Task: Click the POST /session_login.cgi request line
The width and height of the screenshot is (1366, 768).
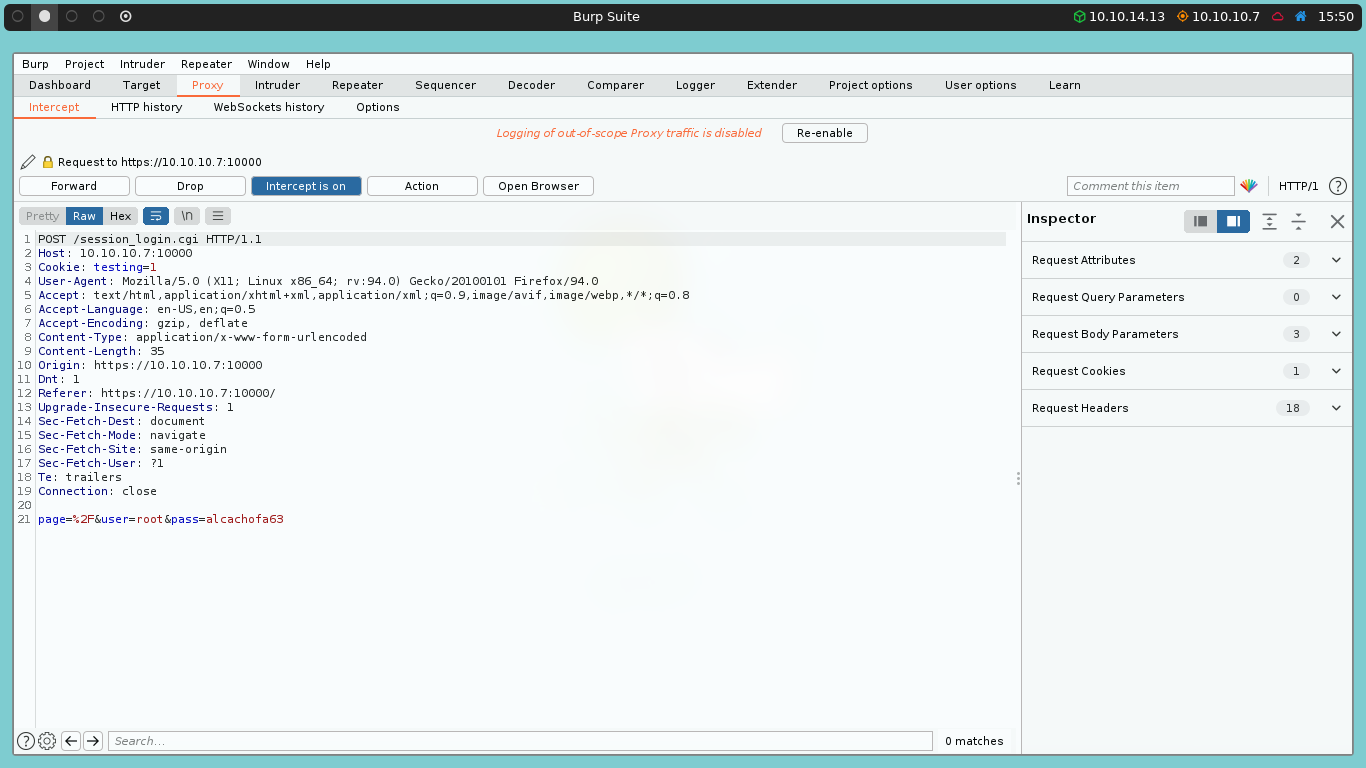Action: [150, 239]
